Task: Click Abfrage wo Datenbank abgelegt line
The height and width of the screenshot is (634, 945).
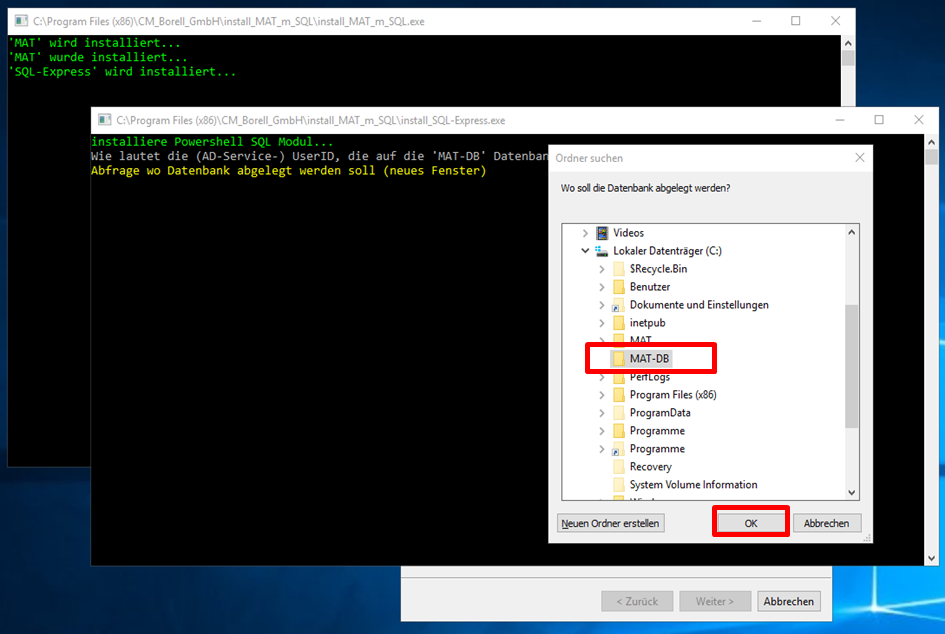Action: click(289, 171)
